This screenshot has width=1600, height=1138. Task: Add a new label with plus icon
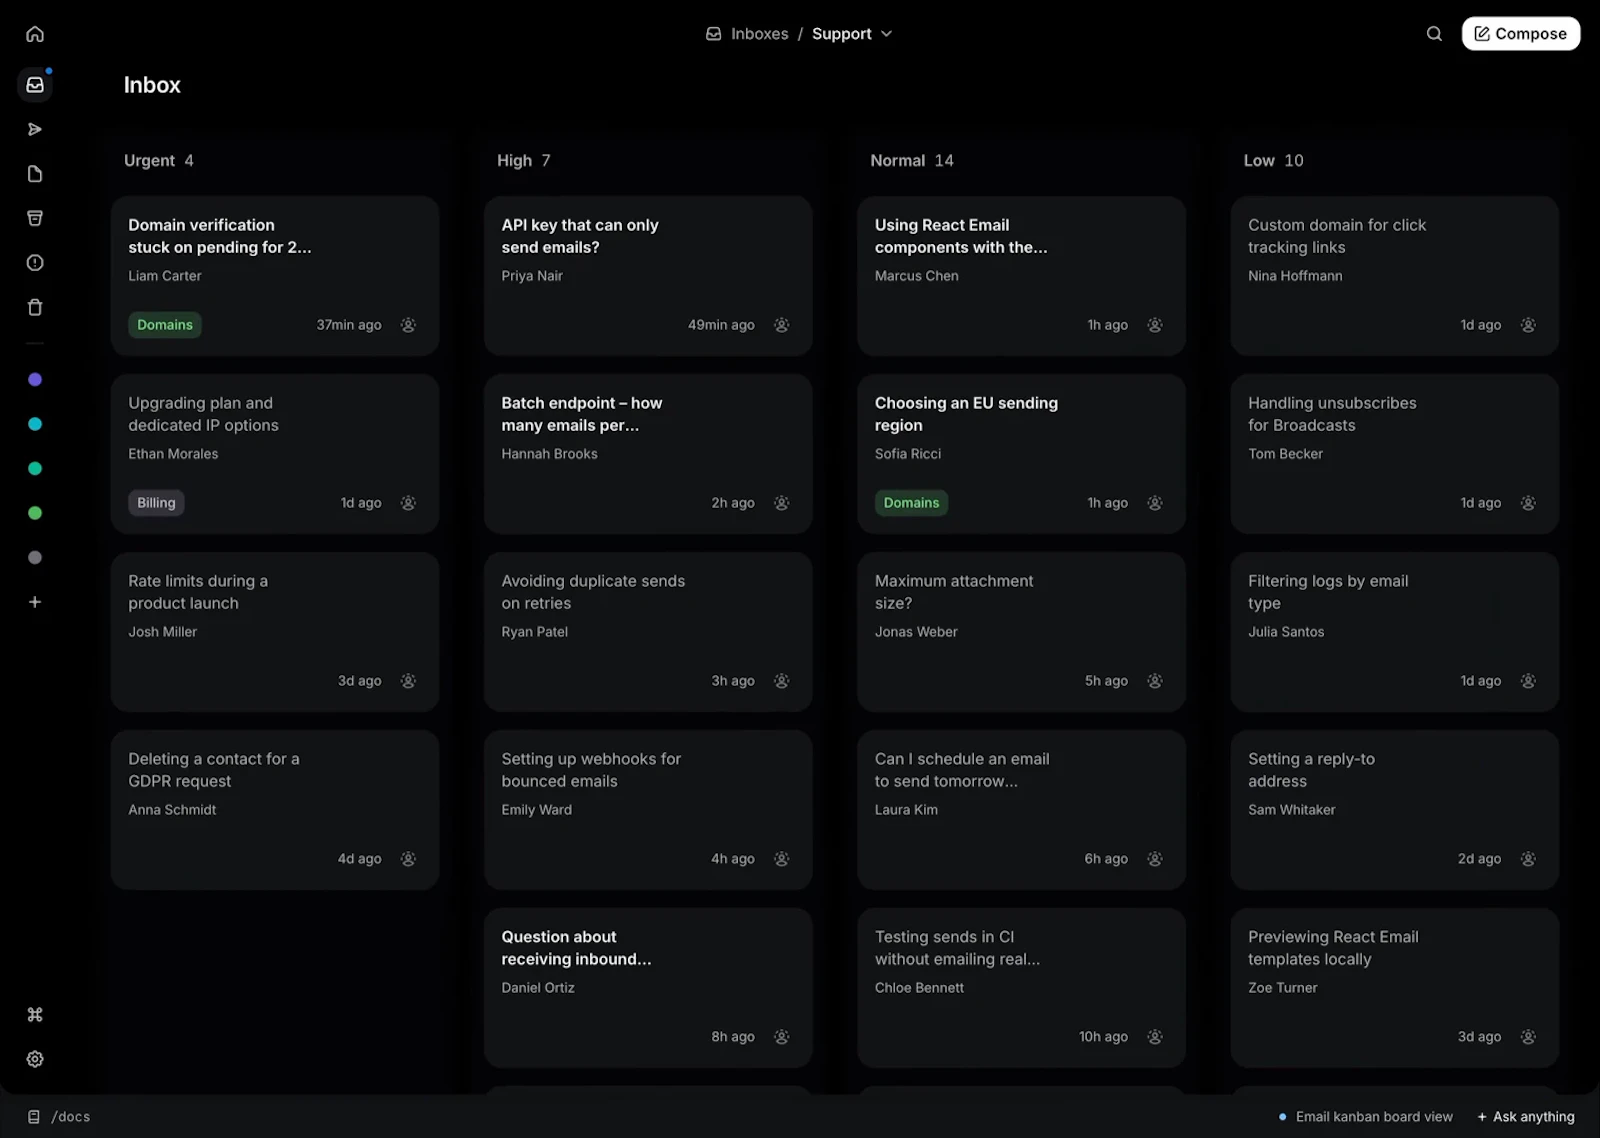[x=35, y=602]
